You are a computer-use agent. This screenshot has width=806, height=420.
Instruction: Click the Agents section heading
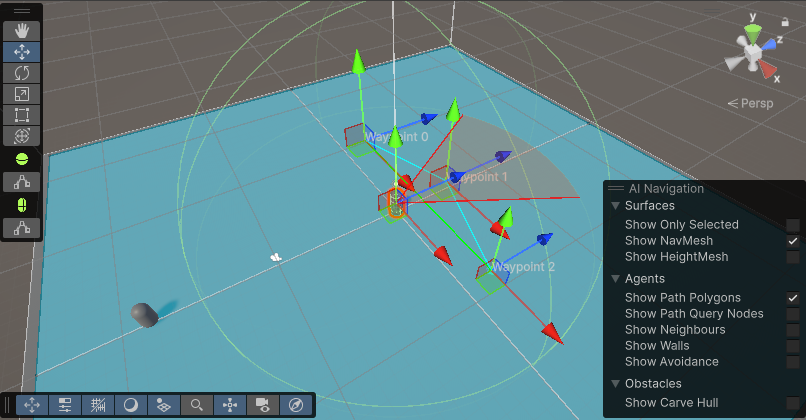645,279
